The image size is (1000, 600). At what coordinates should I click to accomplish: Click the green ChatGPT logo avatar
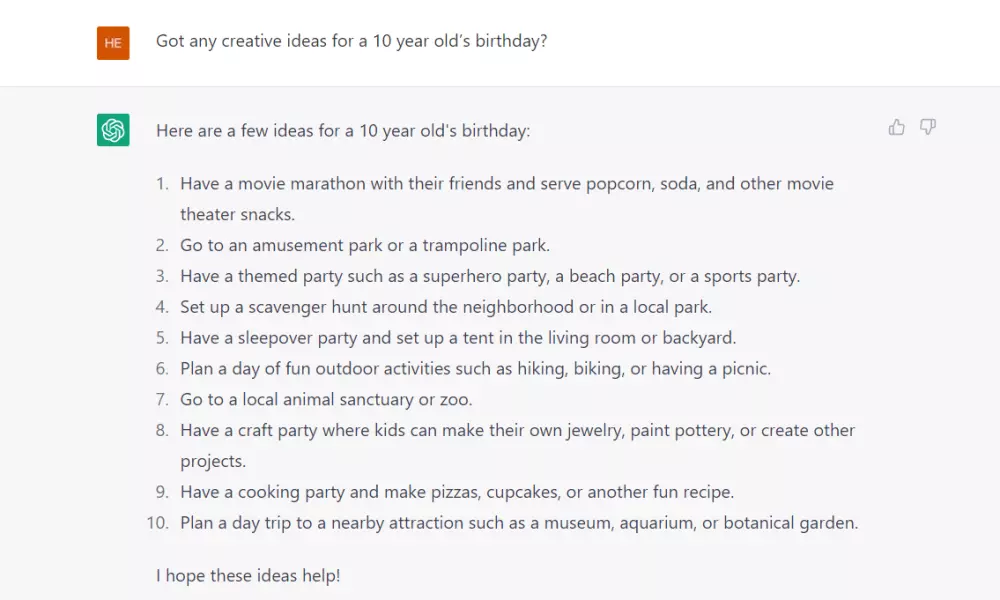click(113, 130)
